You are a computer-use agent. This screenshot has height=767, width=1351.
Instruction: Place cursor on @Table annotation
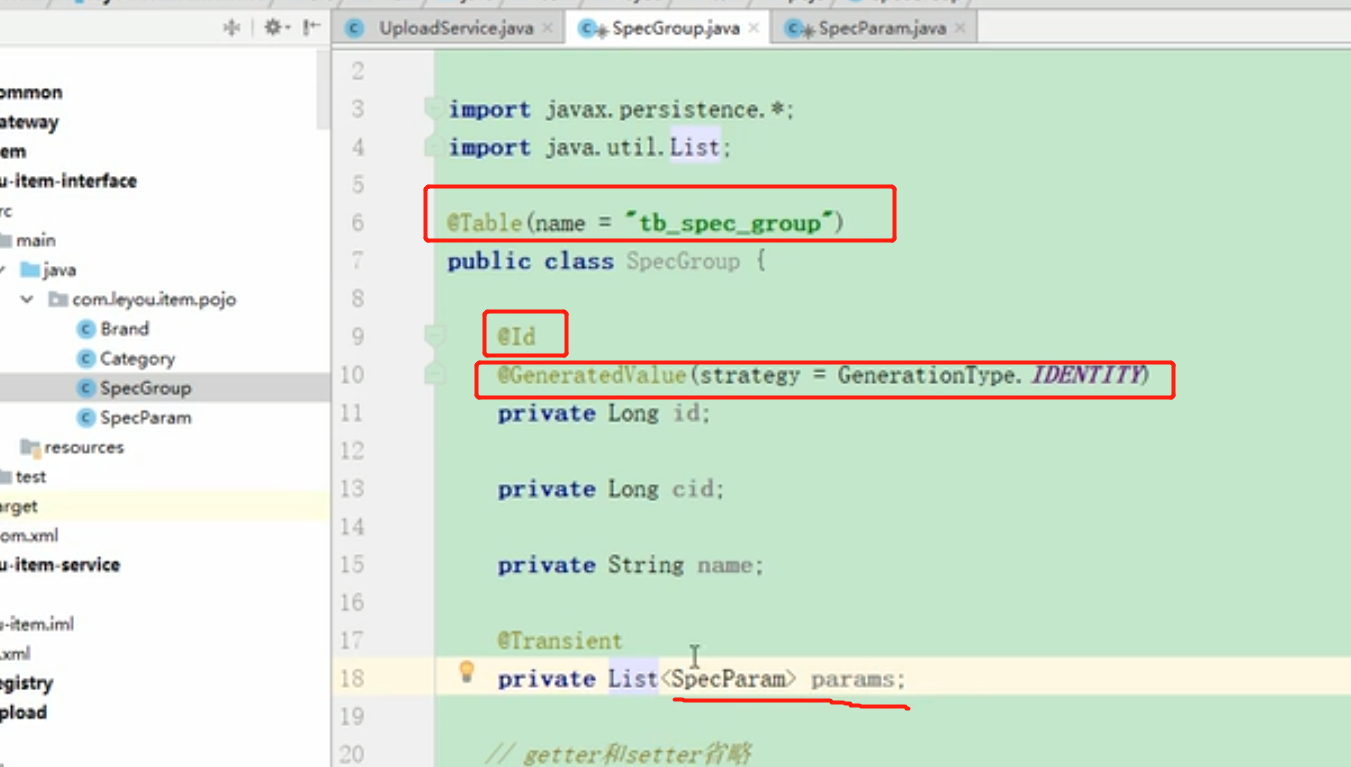point(484,223)
